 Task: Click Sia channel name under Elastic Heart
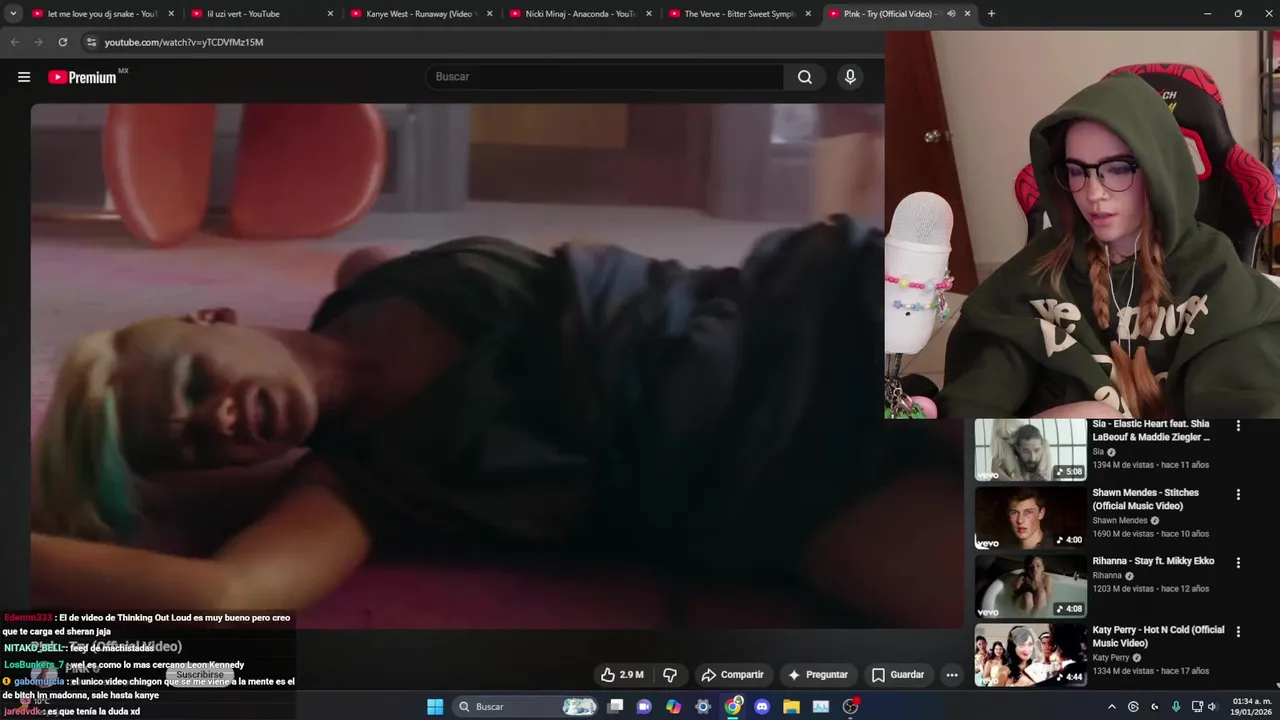click(1098, 452)
